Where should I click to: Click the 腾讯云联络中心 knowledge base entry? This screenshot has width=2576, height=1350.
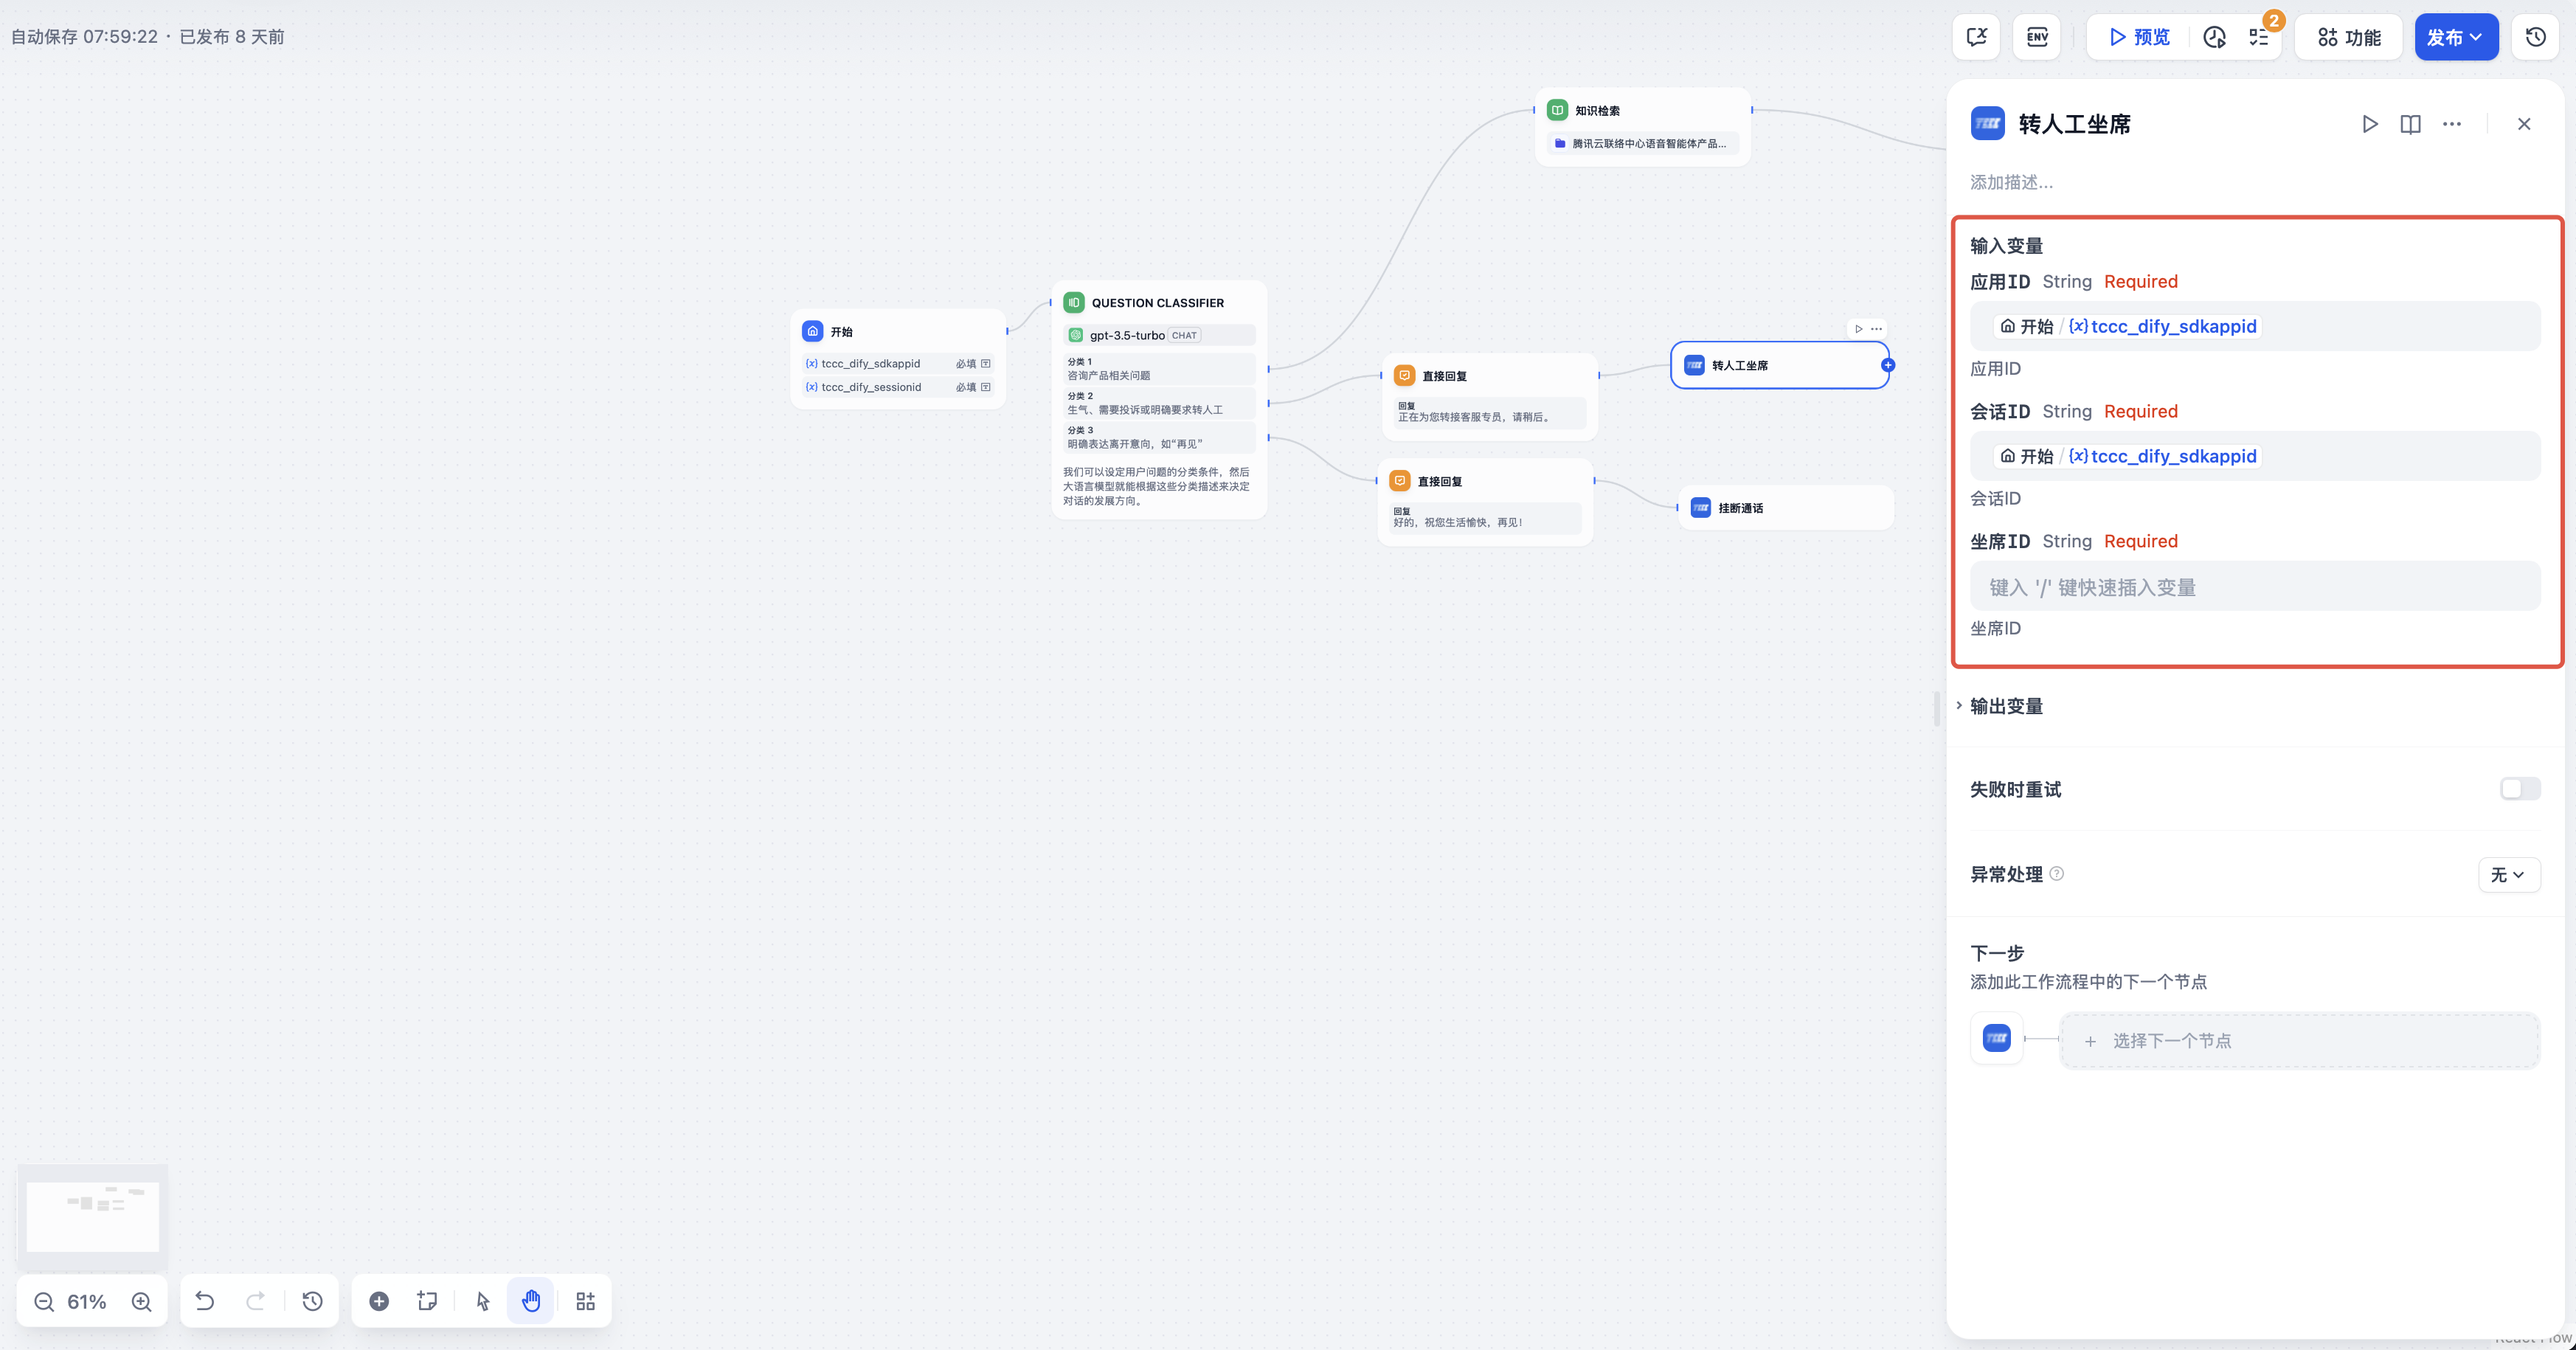(1643, 143)
